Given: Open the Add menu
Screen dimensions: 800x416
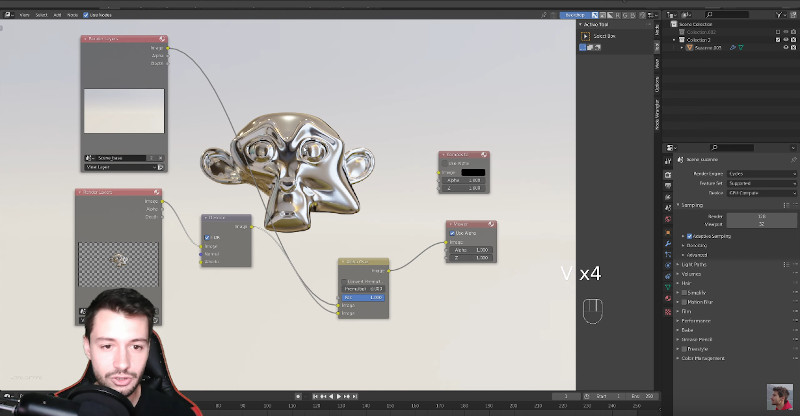Looking at the screenshot, I should tap(57, 15).
